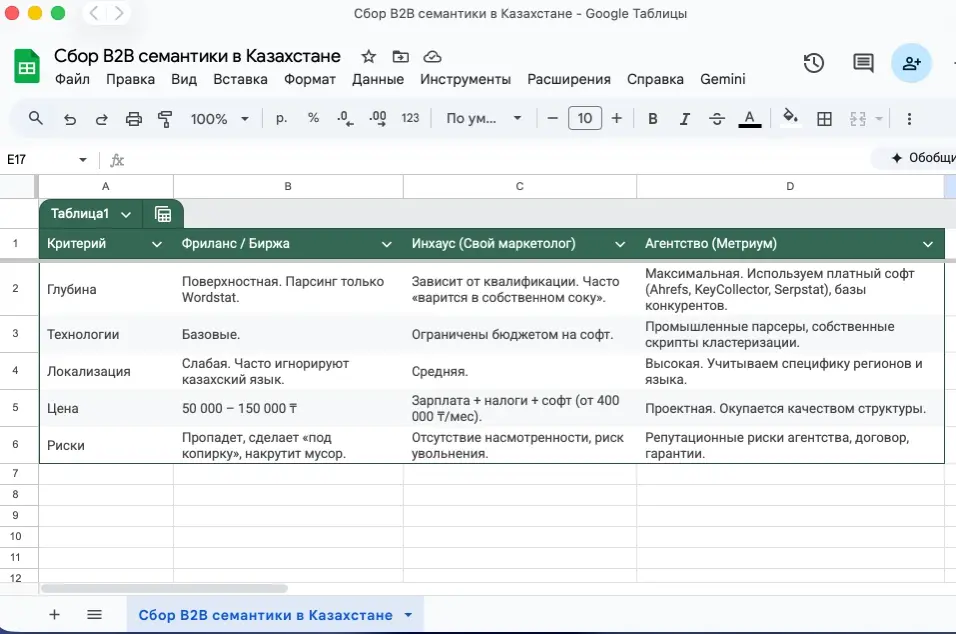The width and height of the screenshot is (956, 634).
Task: Toggle bold formatting
Action: coord(653,119)
